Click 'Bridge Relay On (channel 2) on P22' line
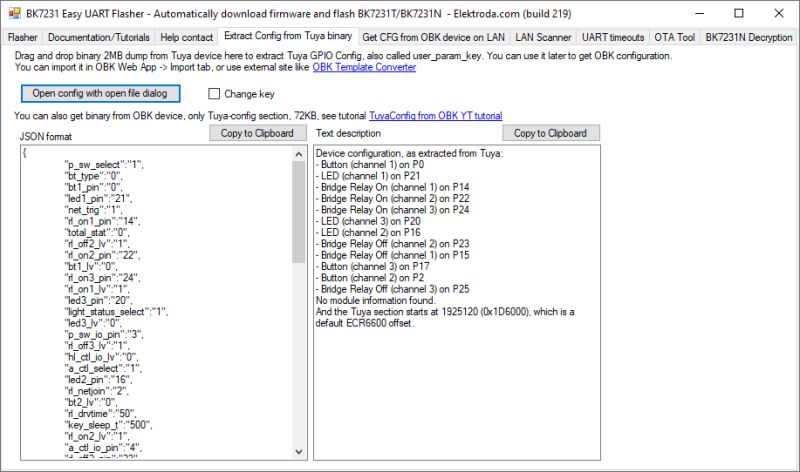The image size is (800, 472). click(x=393, y=198)
